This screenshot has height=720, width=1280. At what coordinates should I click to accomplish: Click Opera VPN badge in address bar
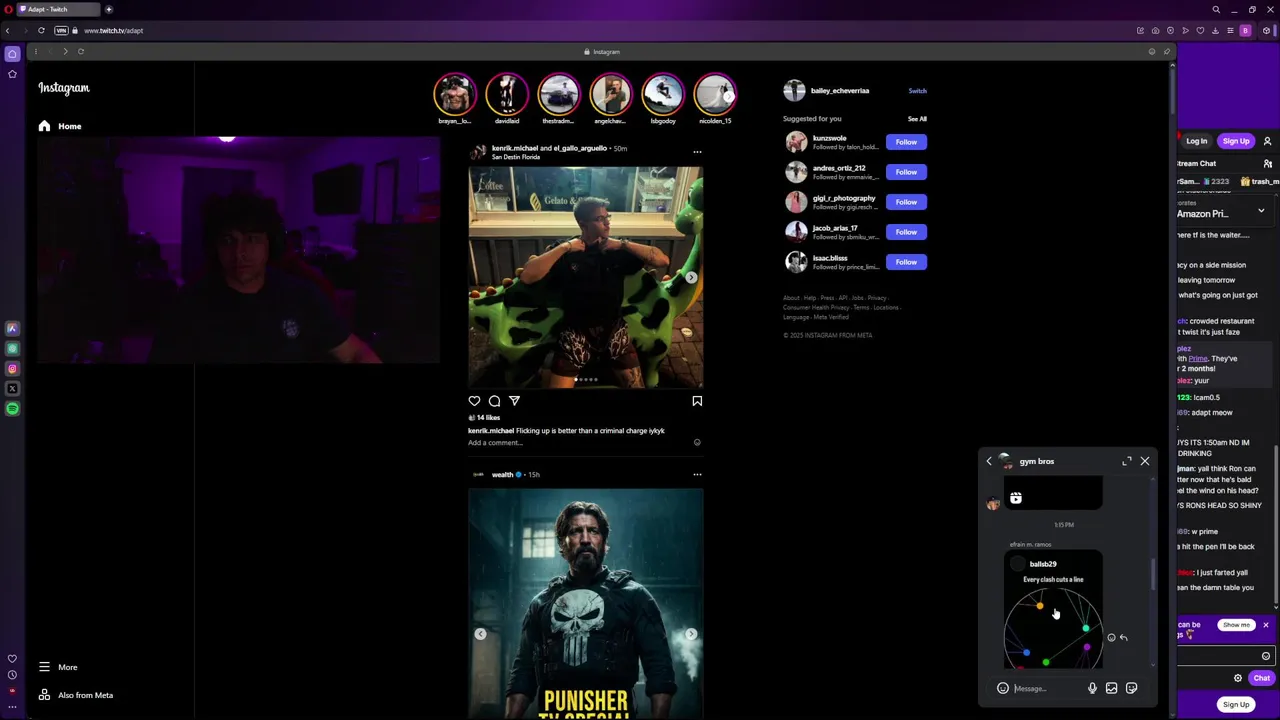[x=61, y=30]
